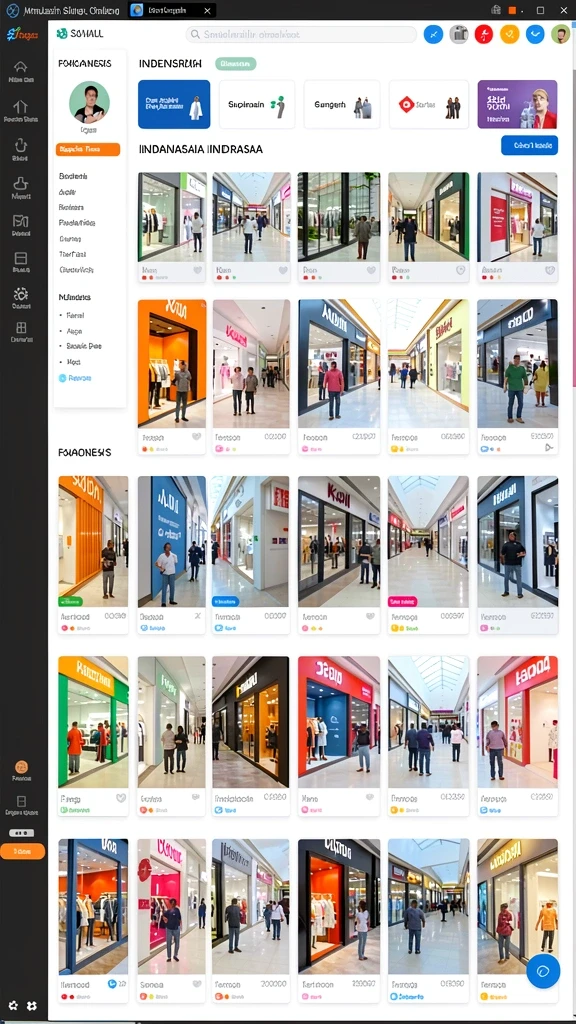The height and width of the screenshot is (1024, 576).
Task: Open the user avatar in the header
Action: 560,34
